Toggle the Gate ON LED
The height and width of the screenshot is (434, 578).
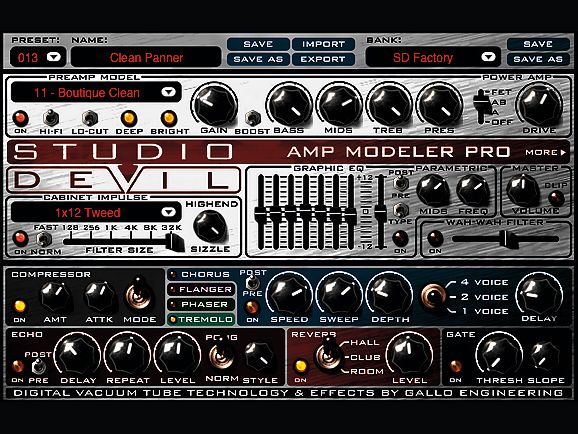[456, 366]
